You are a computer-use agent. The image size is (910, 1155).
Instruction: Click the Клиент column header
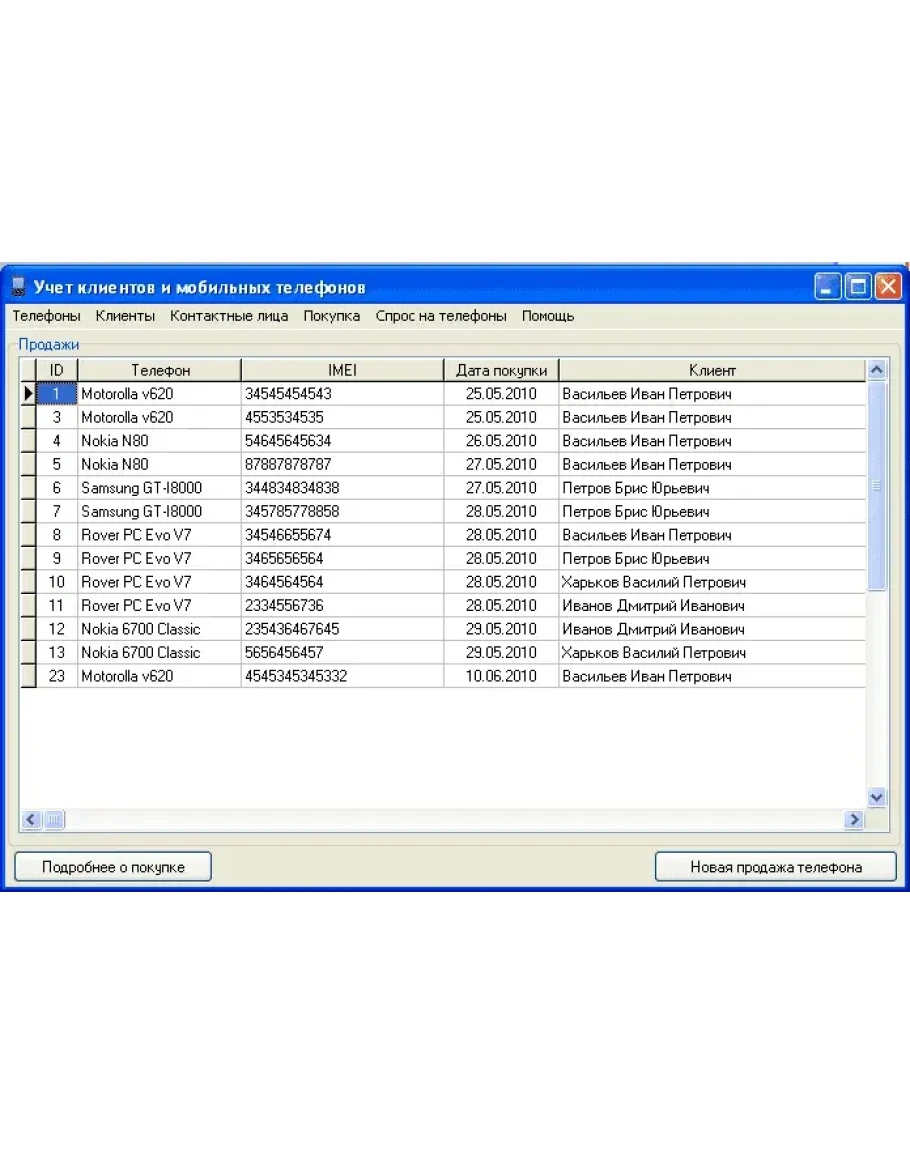coord(711,370)
